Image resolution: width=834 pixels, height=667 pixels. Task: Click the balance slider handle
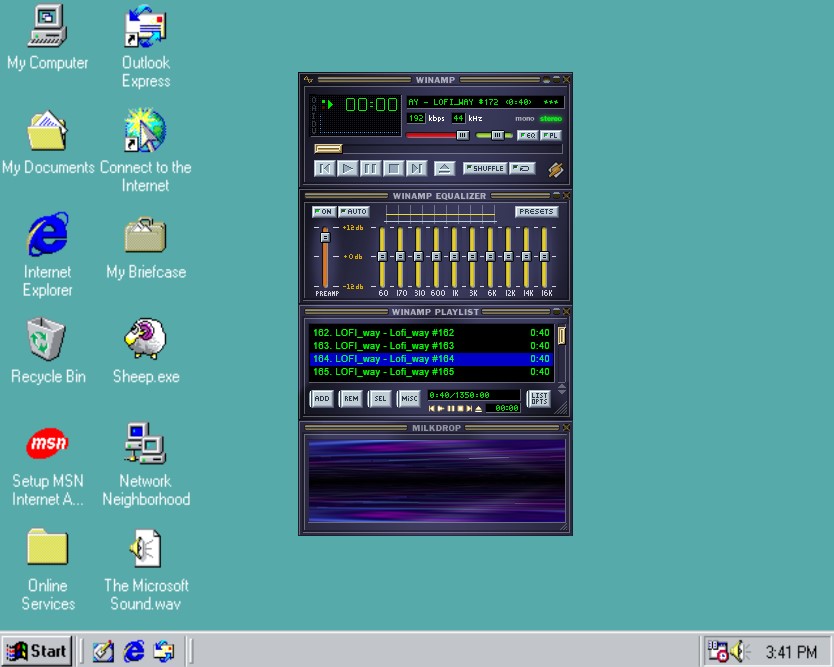[497, 135]
